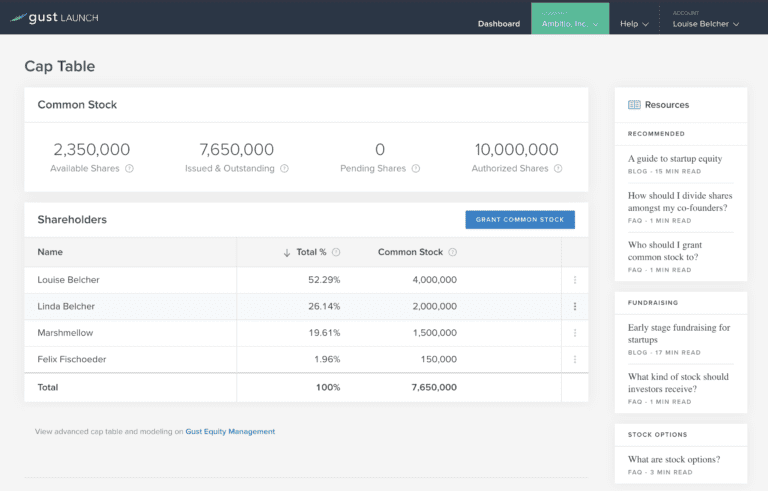
Task: Click the Total % column info icon
Action: pyautogui.click(x=336, y=253)
